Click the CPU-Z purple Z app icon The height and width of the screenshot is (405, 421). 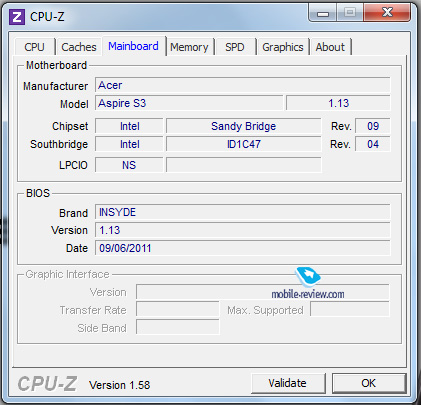(17, 17)
